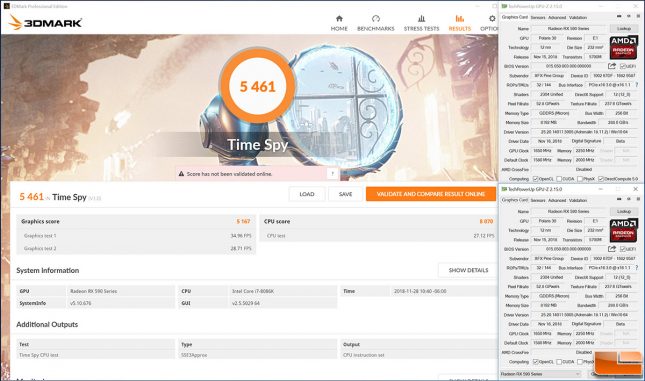
Task: Show details for System Information
Action: pyautogui.click(x=468, y=270)
